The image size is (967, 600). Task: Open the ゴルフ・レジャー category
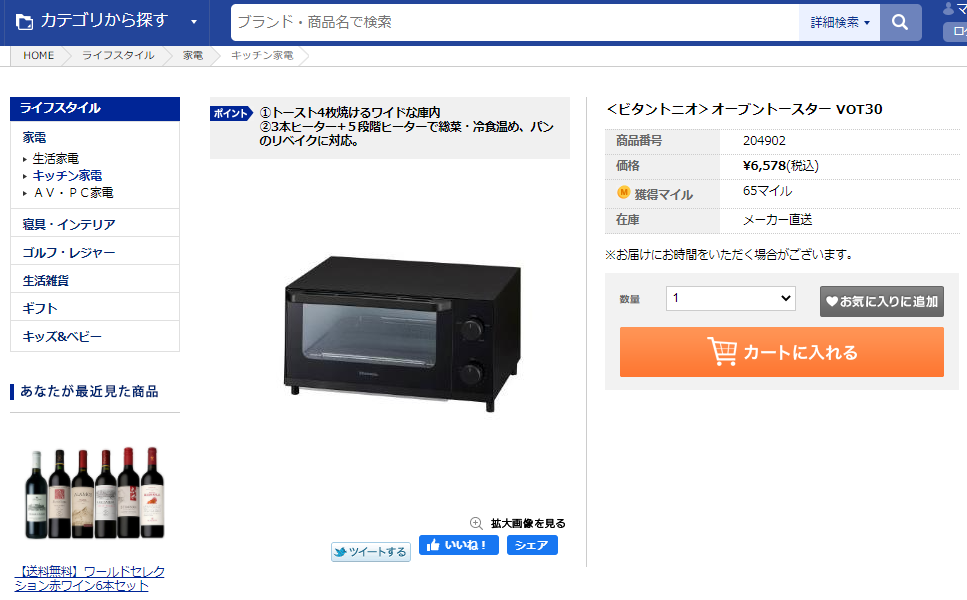click(x=69, y=253)
